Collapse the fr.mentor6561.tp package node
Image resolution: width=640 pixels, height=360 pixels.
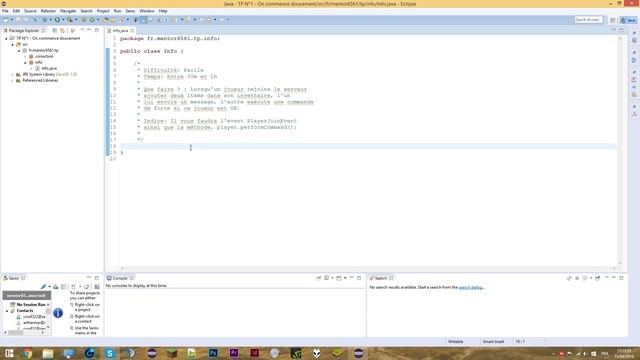[19, 50]
